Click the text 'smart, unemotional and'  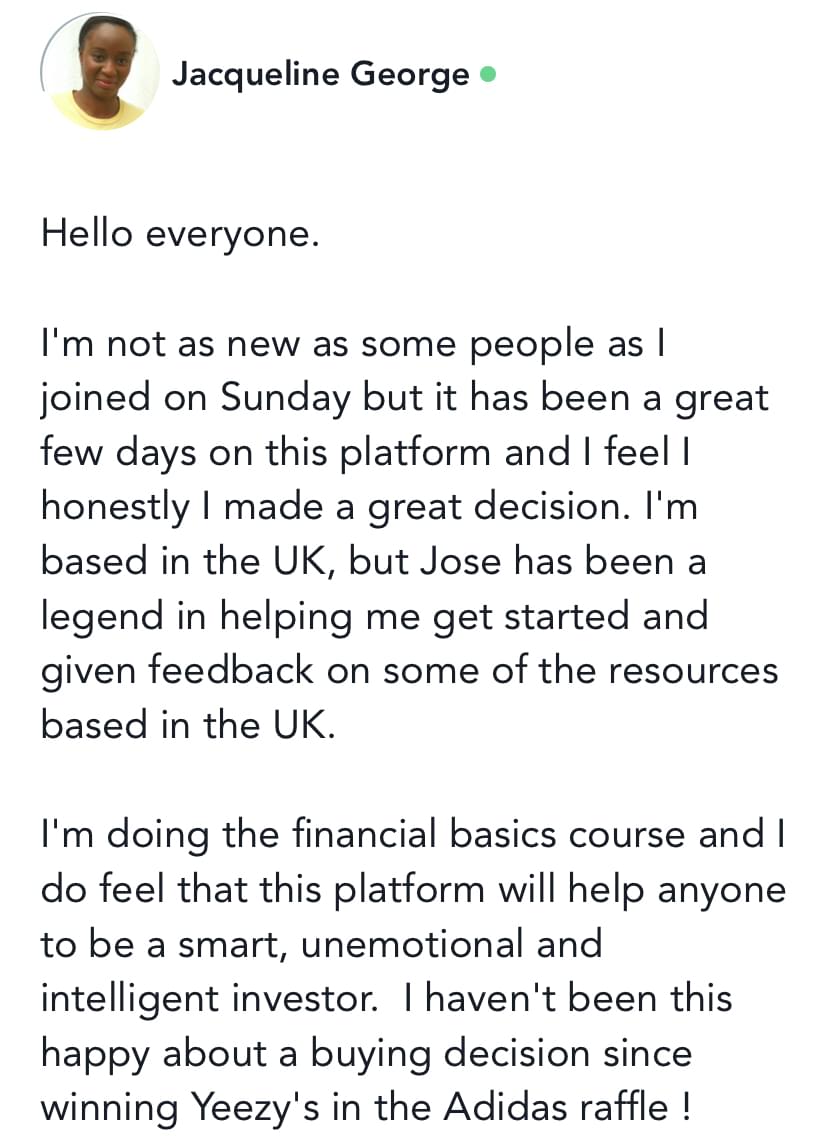click(x=390, y=944)
